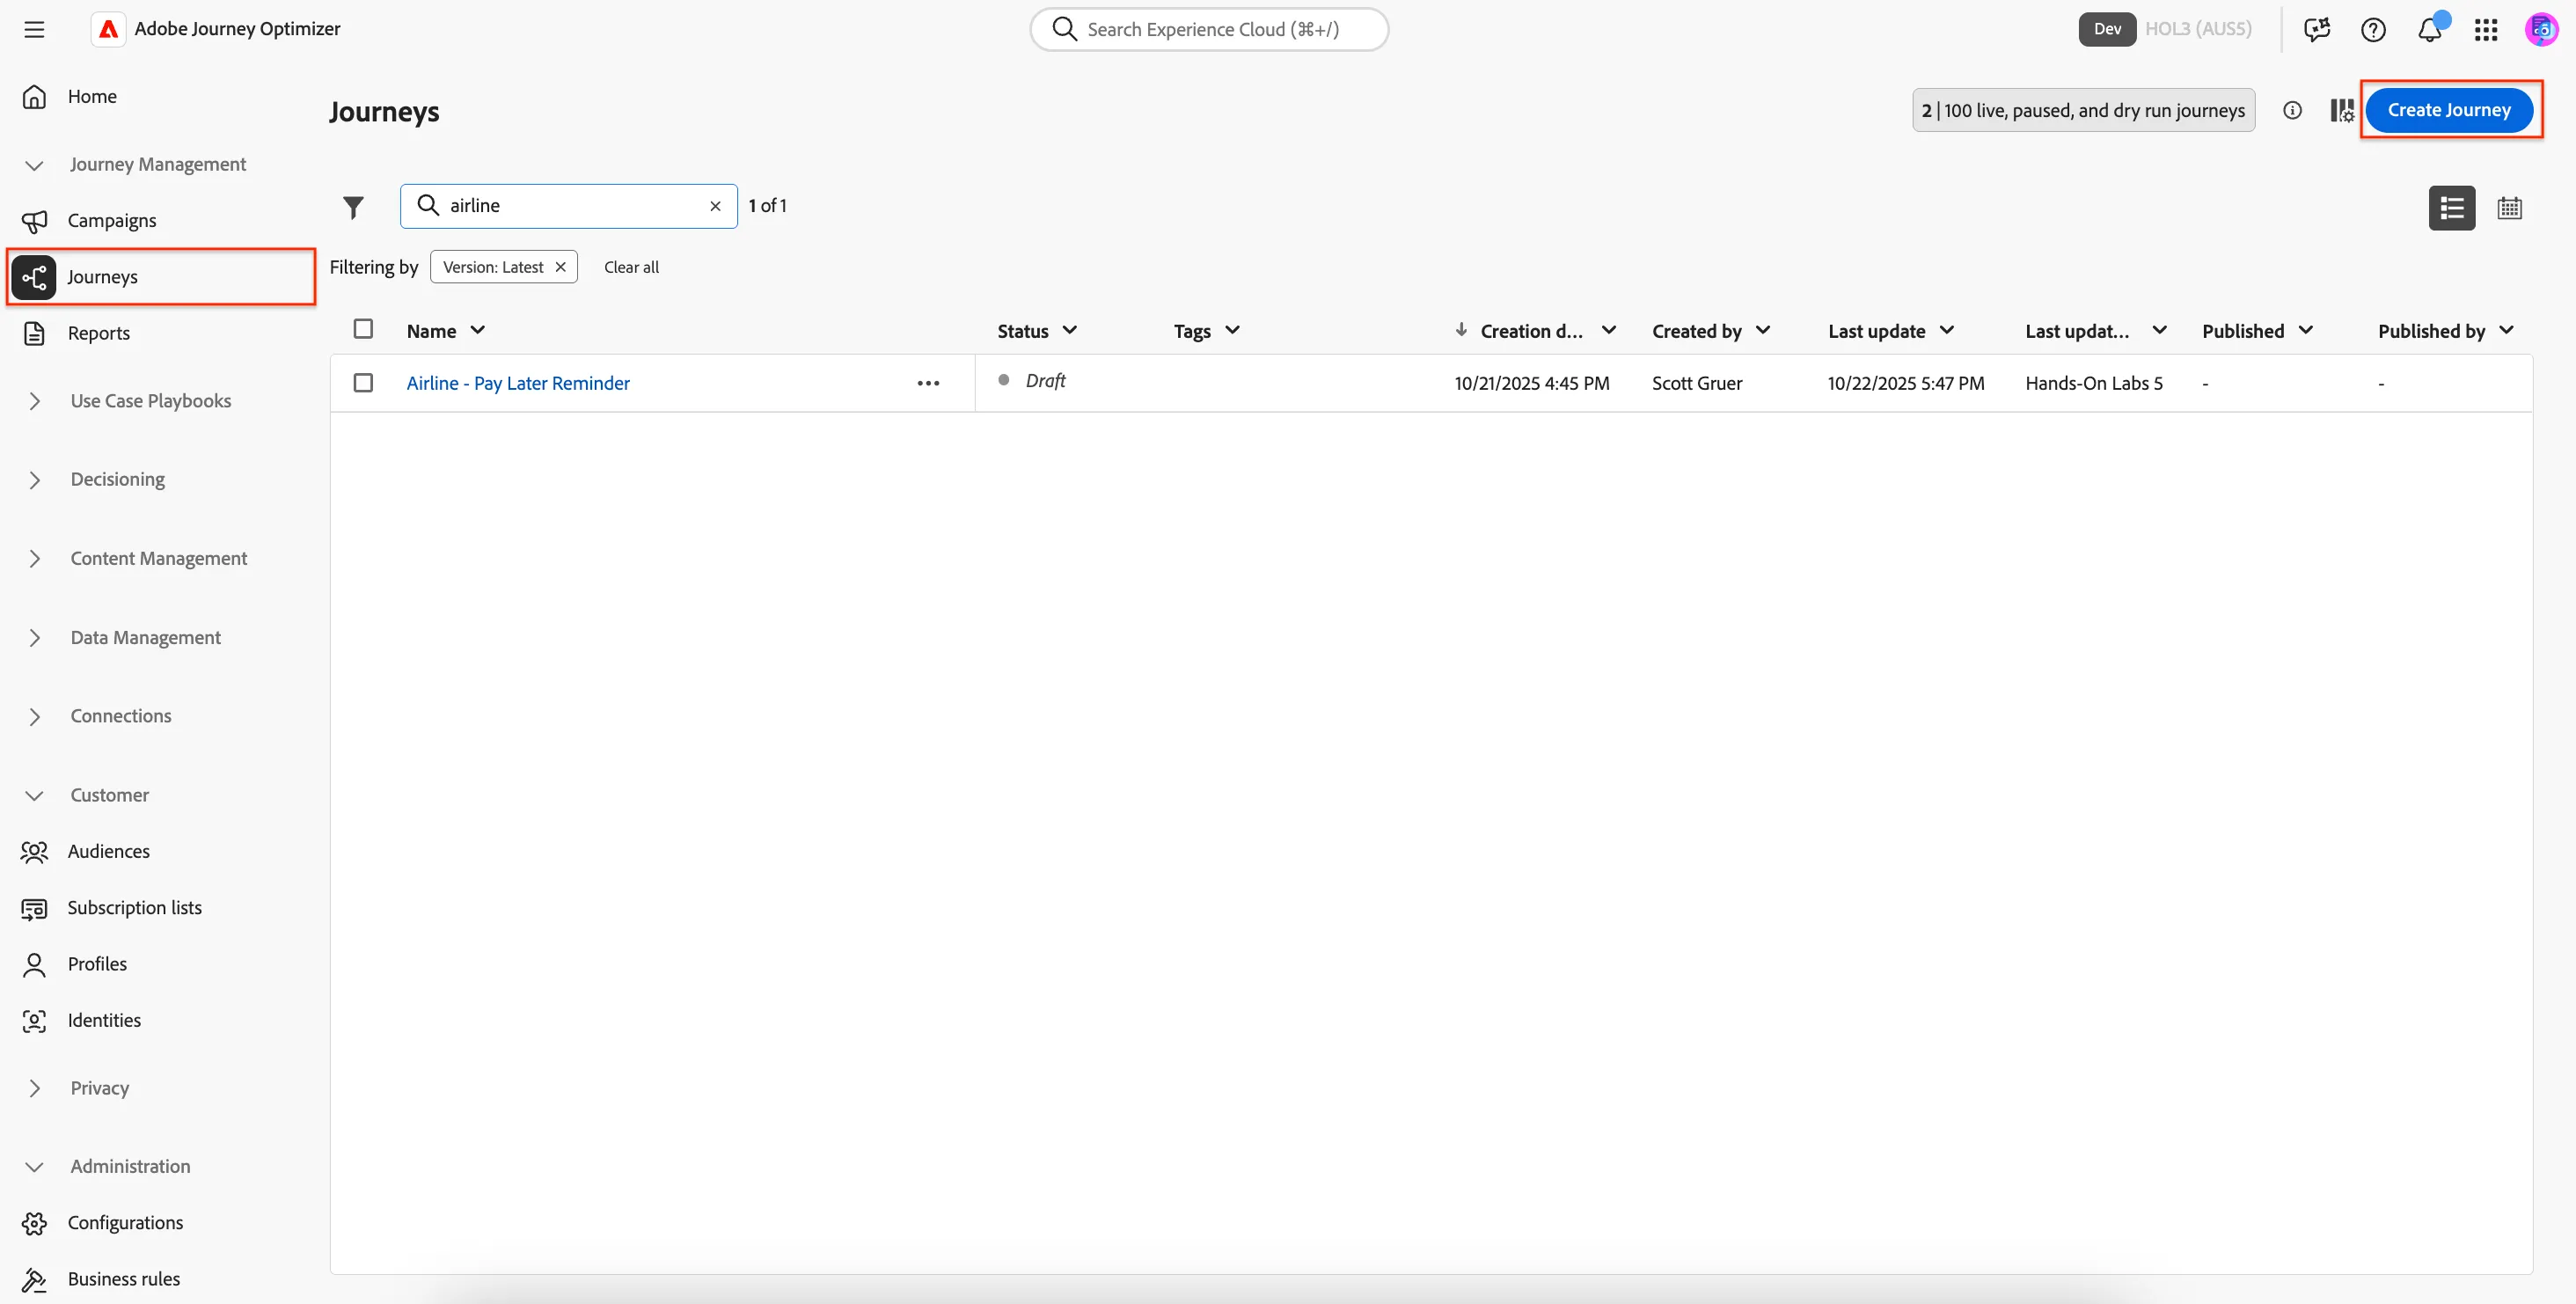Open Last updated by column dropdown
Viewport: 2576px width, 1304px height.
(x=2160, y=330)
